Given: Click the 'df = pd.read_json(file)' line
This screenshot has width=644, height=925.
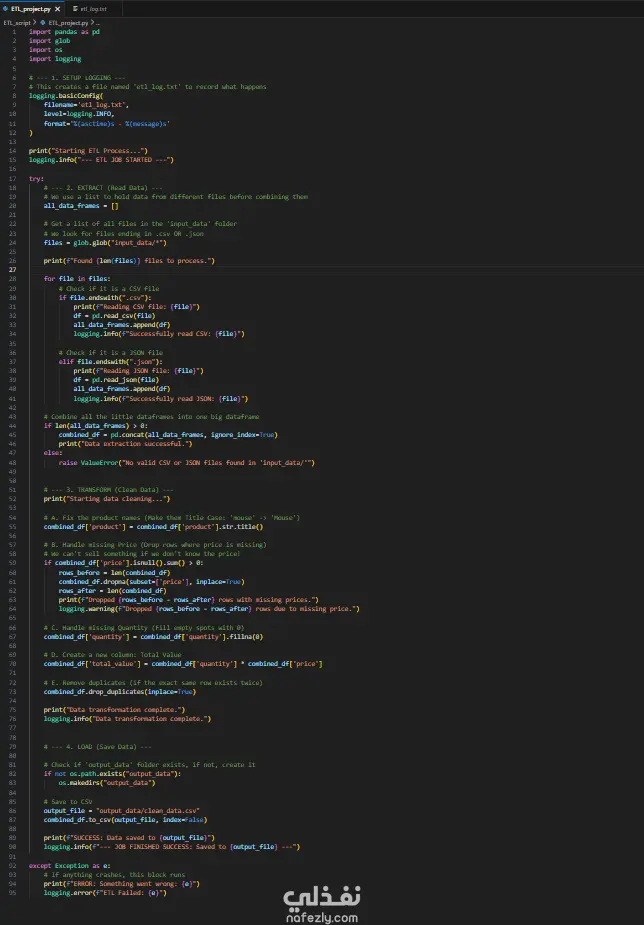Looking at the screenshot, I should click(116, 380).
